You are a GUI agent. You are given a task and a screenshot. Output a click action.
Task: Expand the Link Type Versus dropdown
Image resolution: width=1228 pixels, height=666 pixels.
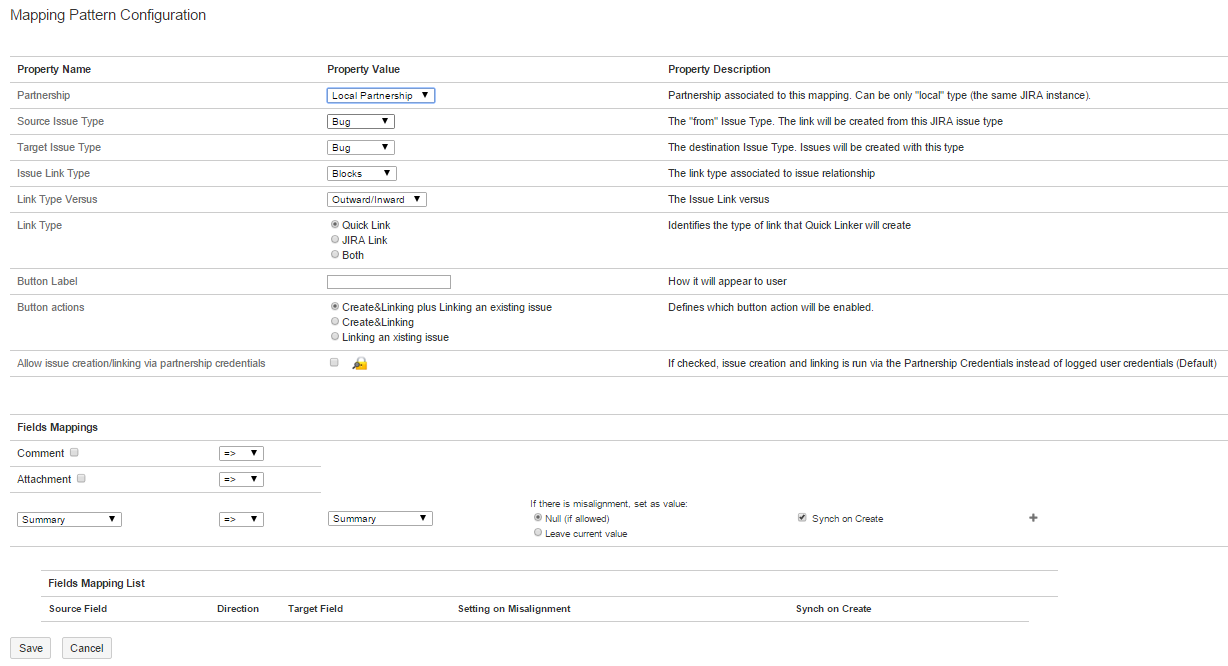tap(377, 200)
